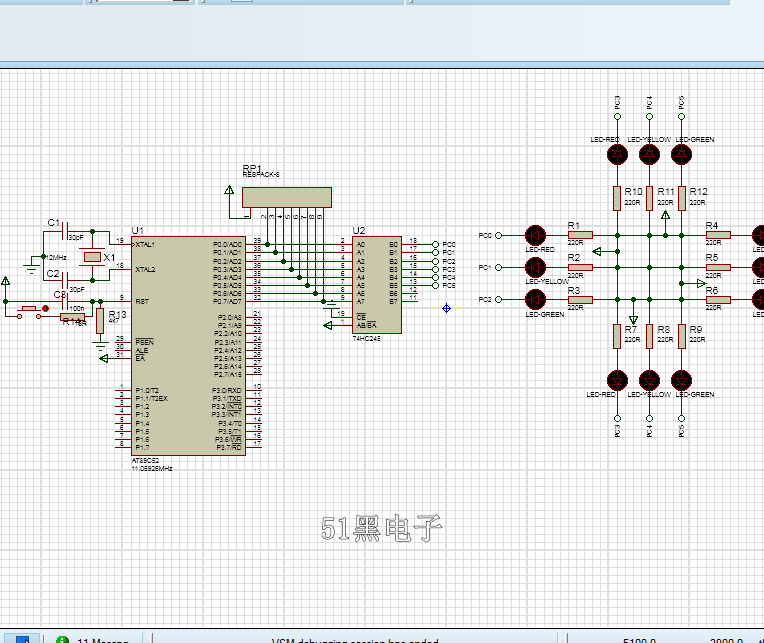Select resistor R5 220R

718,267
